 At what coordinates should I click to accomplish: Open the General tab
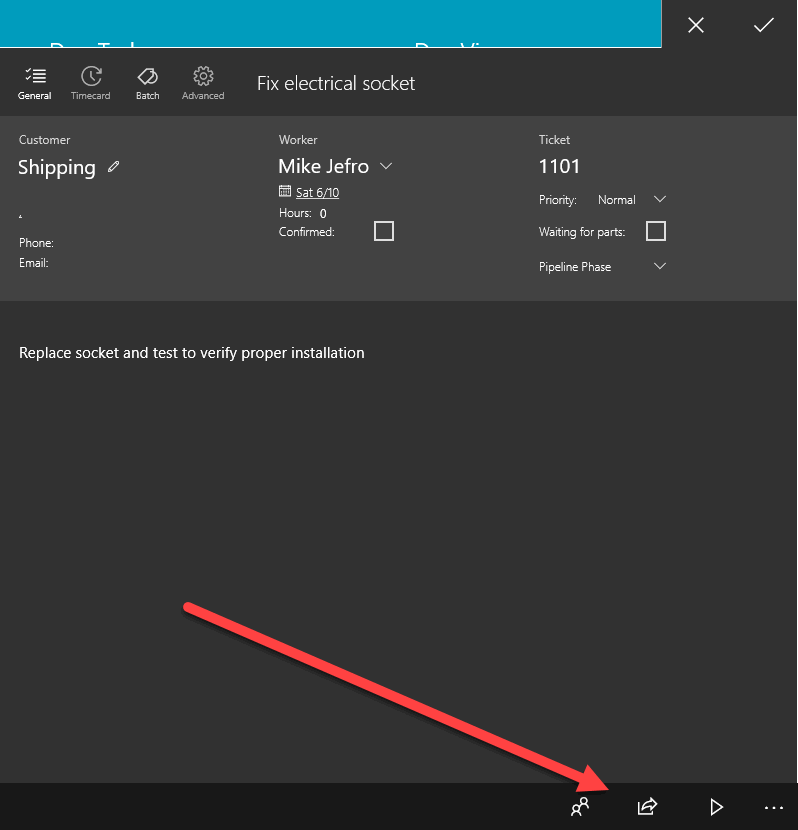34,83
